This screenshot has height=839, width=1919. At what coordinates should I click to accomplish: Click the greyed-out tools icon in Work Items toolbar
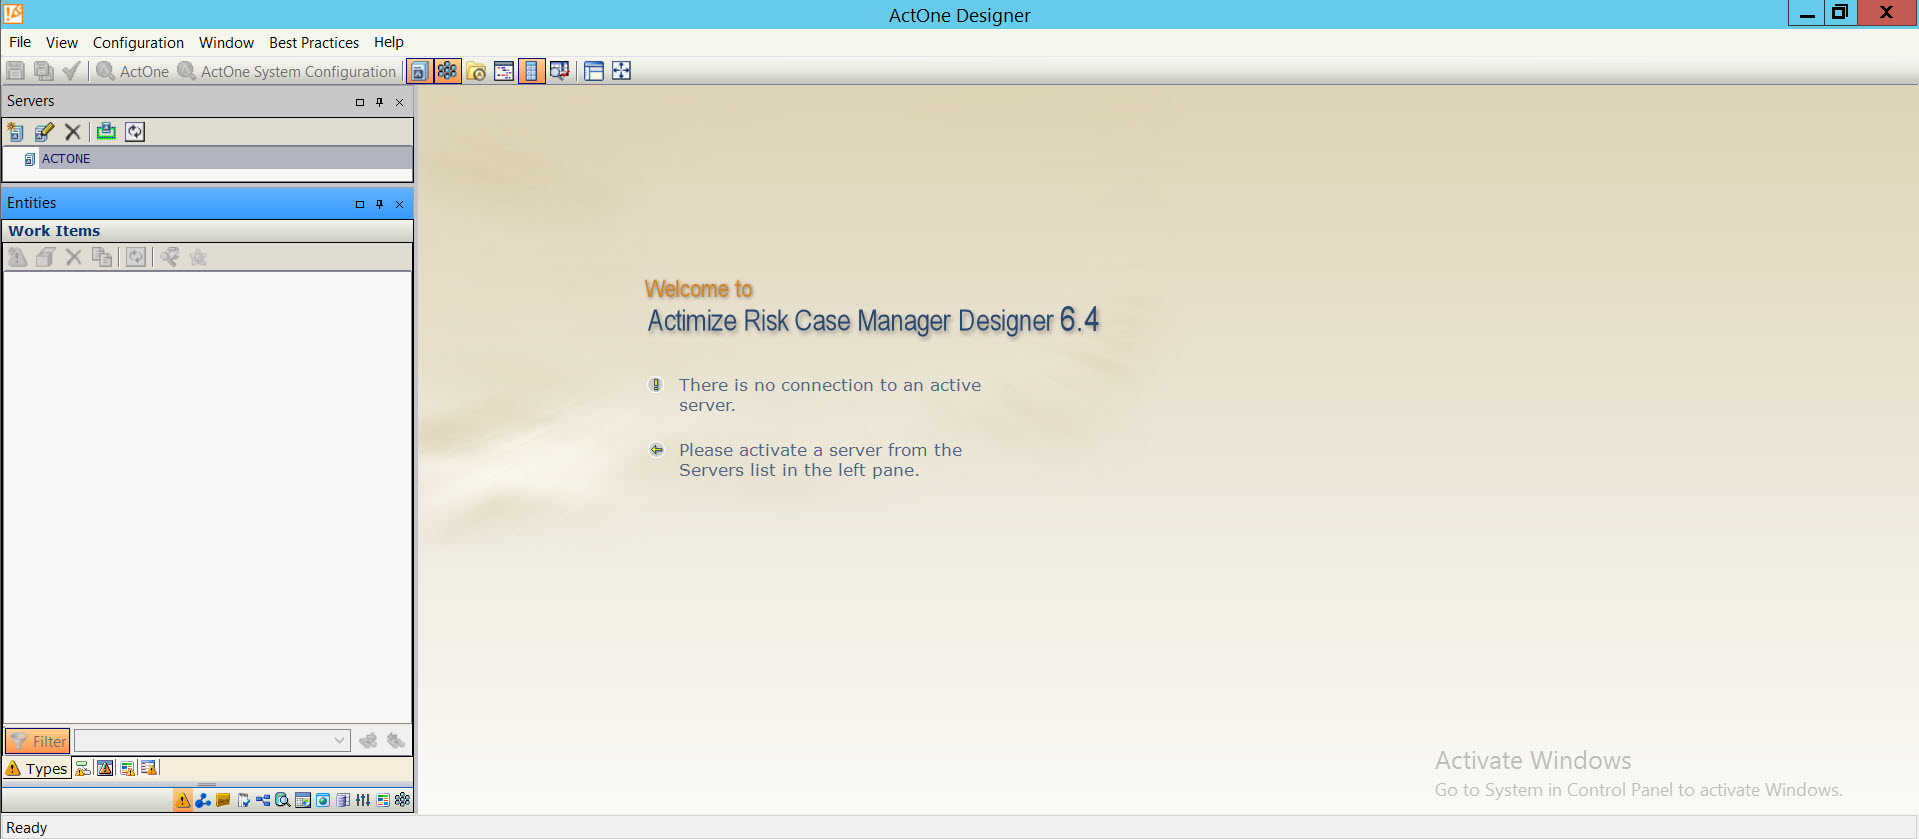click(170, 257)
